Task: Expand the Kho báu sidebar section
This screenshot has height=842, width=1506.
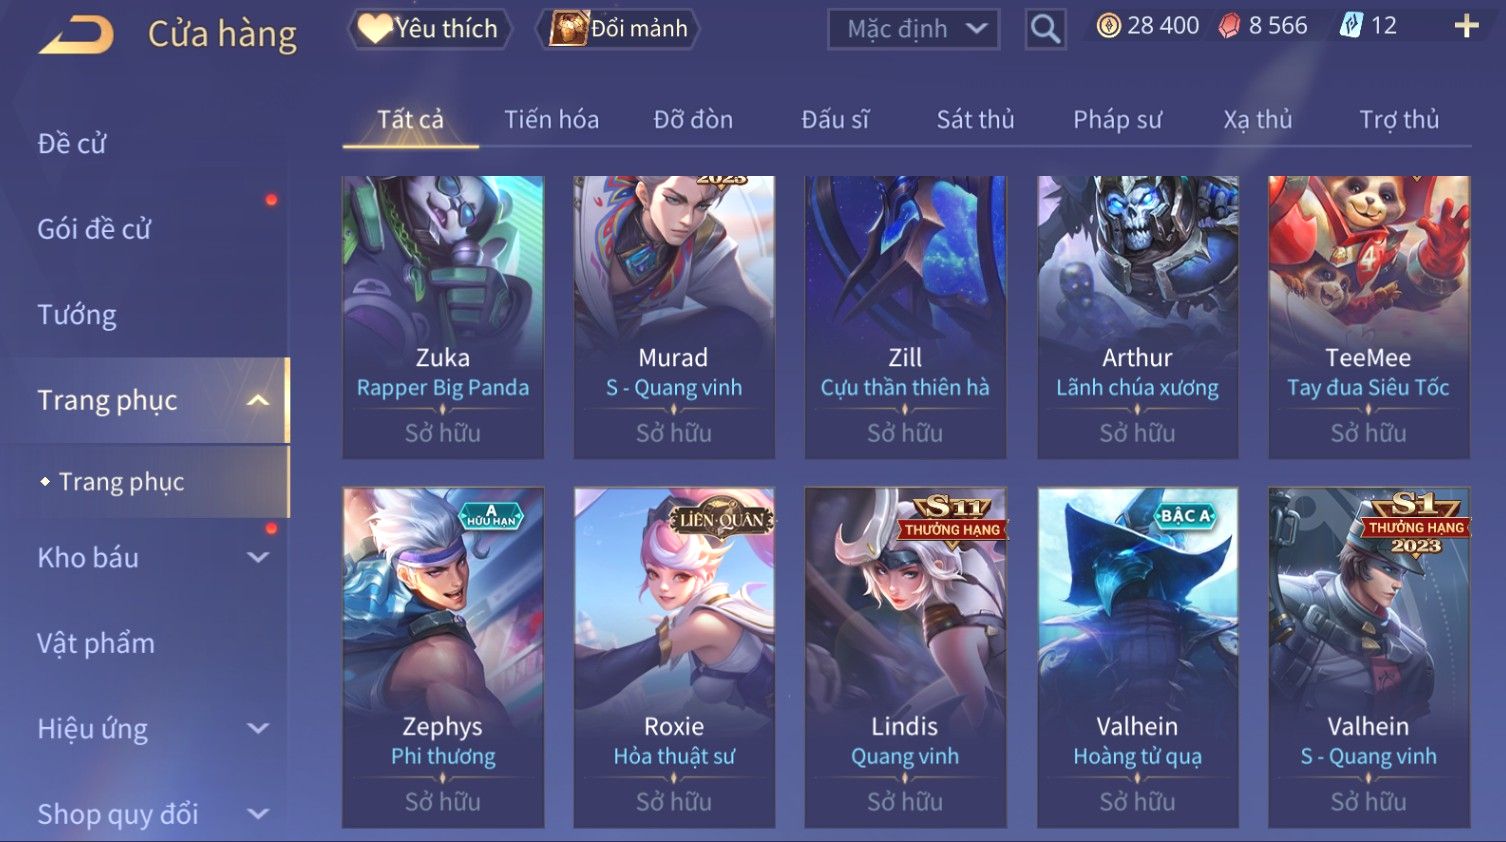Action: point(258,558)
